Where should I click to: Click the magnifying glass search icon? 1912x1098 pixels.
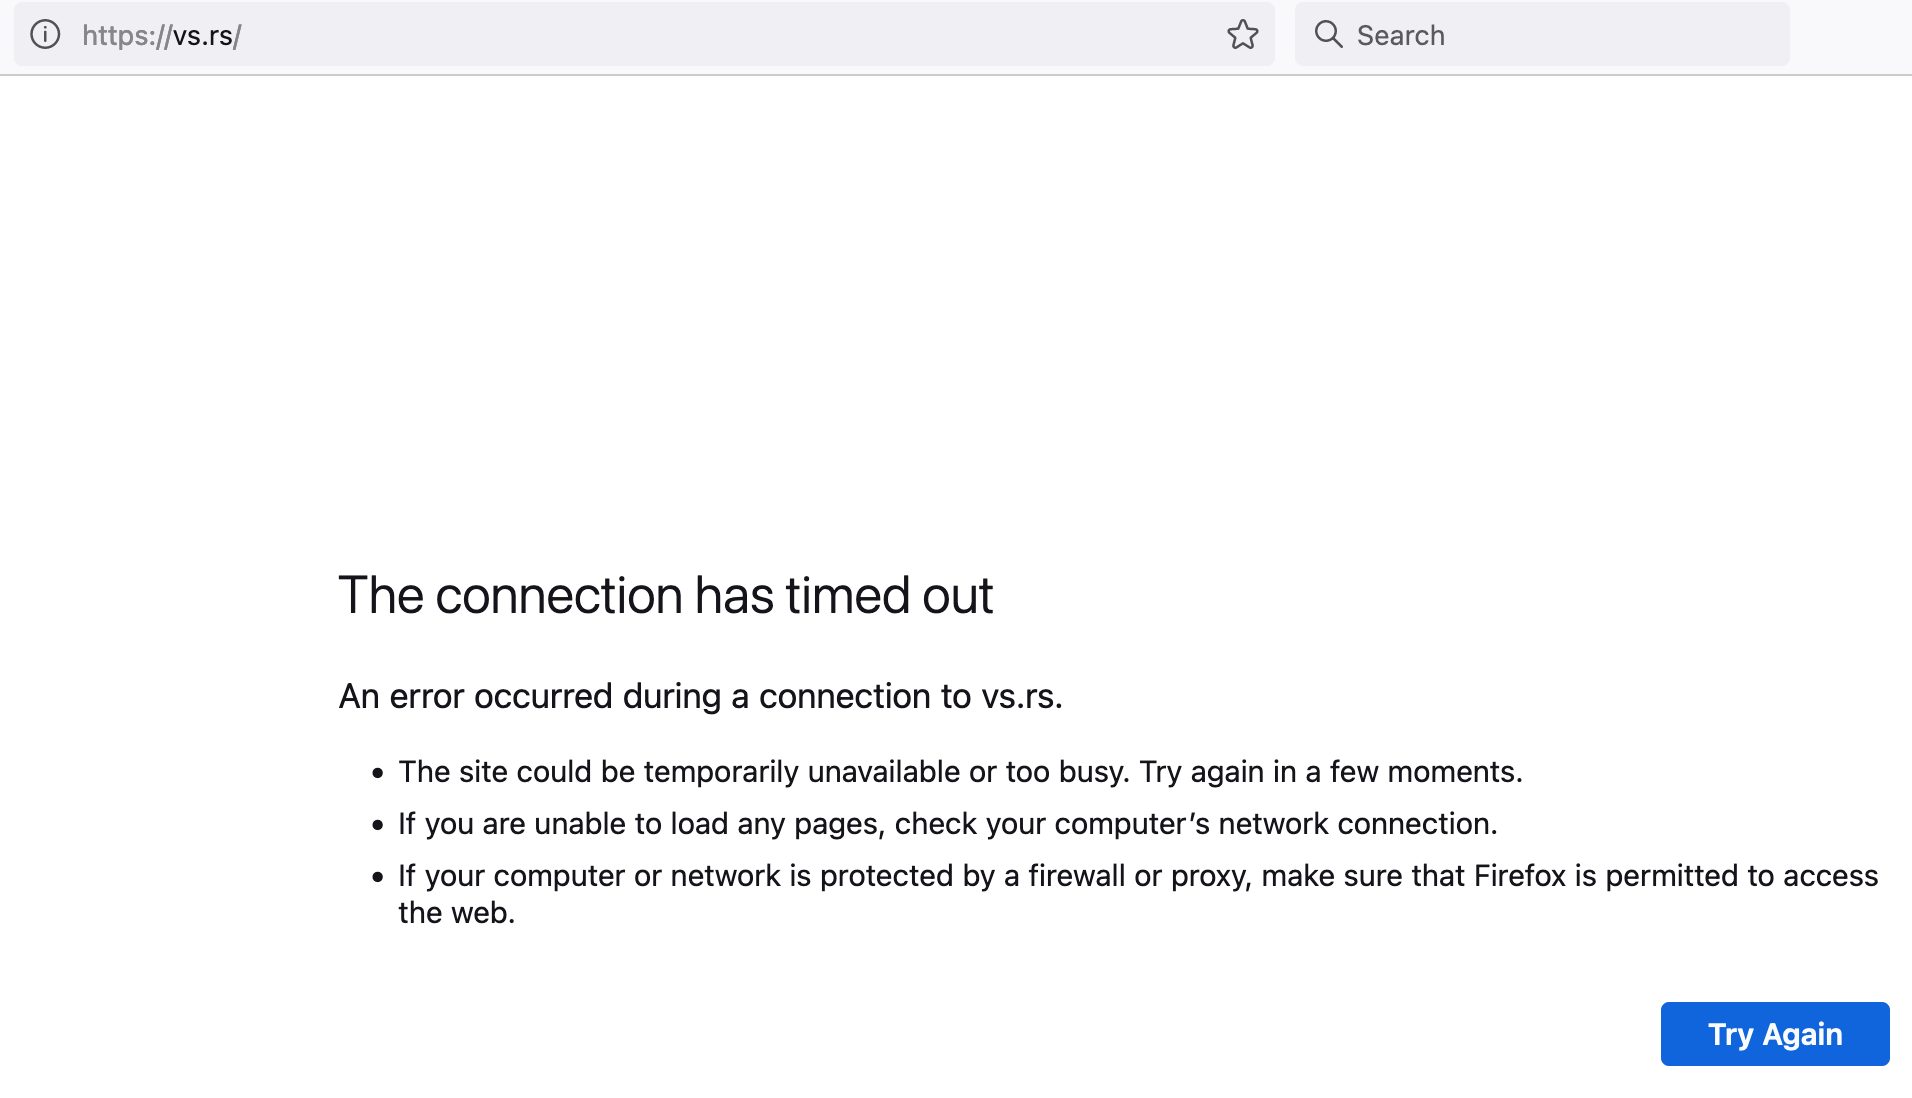(x=1328, y=35)
